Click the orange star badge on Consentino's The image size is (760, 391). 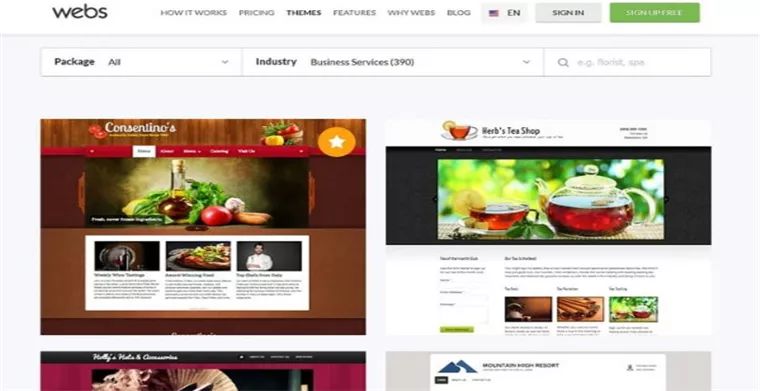337,142
